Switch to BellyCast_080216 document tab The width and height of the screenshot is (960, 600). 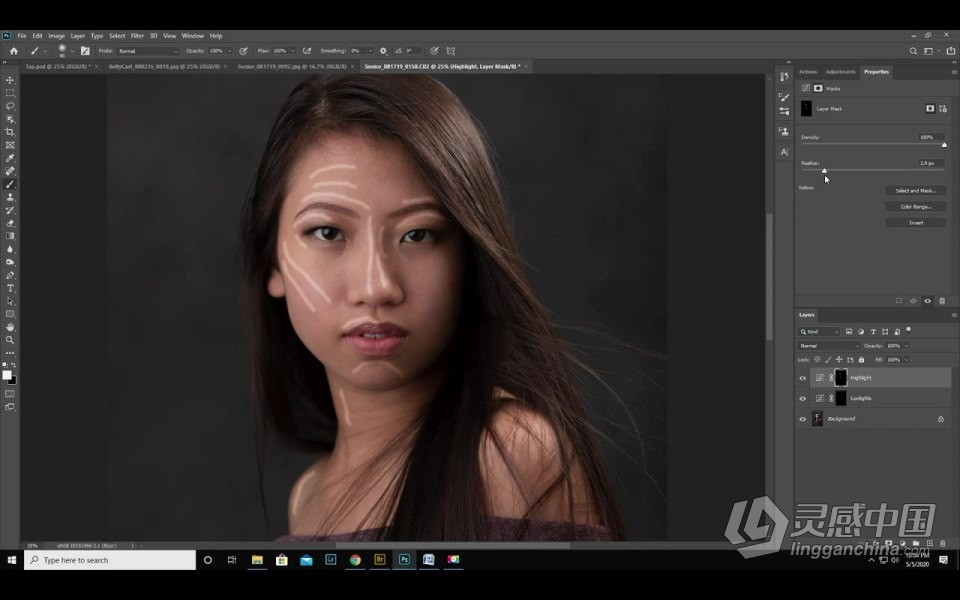(x=164, y=66)
